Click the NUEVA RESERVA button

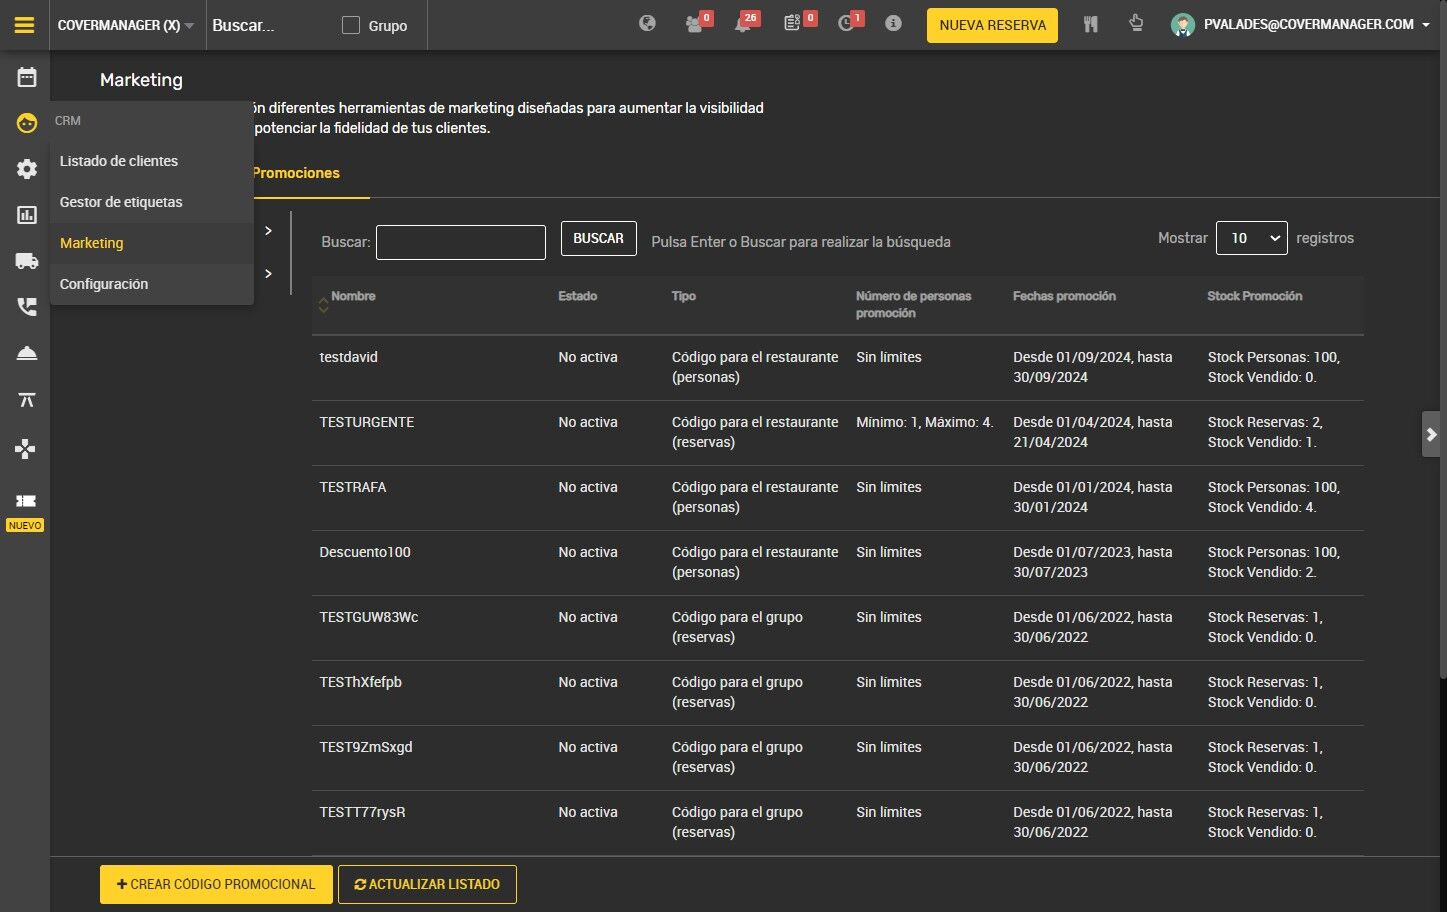point(992,25)
